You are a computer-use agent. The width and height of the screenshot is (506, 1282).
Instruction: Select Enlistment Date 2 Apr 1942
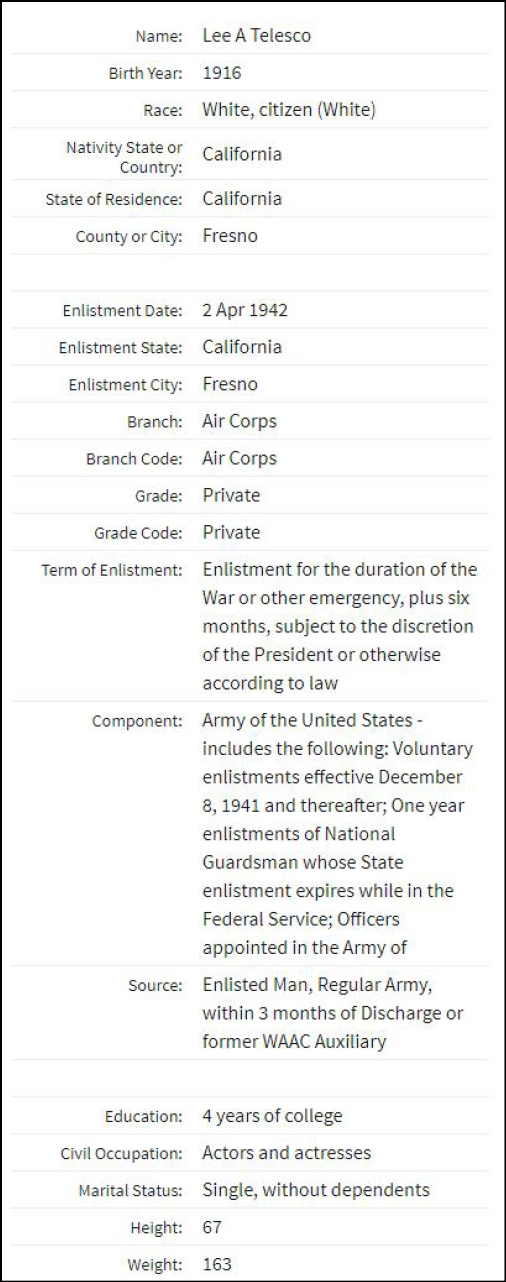coord(245,310)
